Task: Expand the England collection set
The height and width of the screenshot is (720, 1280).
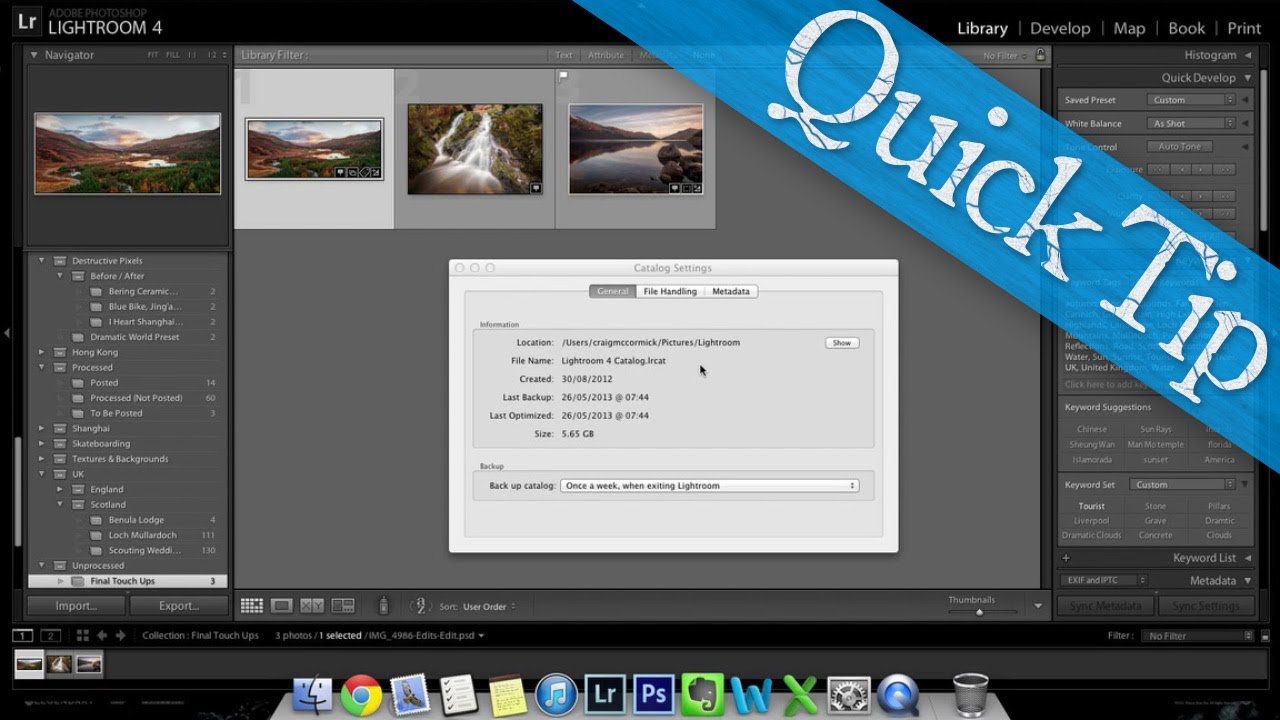Action: click(x=60, y=490)
